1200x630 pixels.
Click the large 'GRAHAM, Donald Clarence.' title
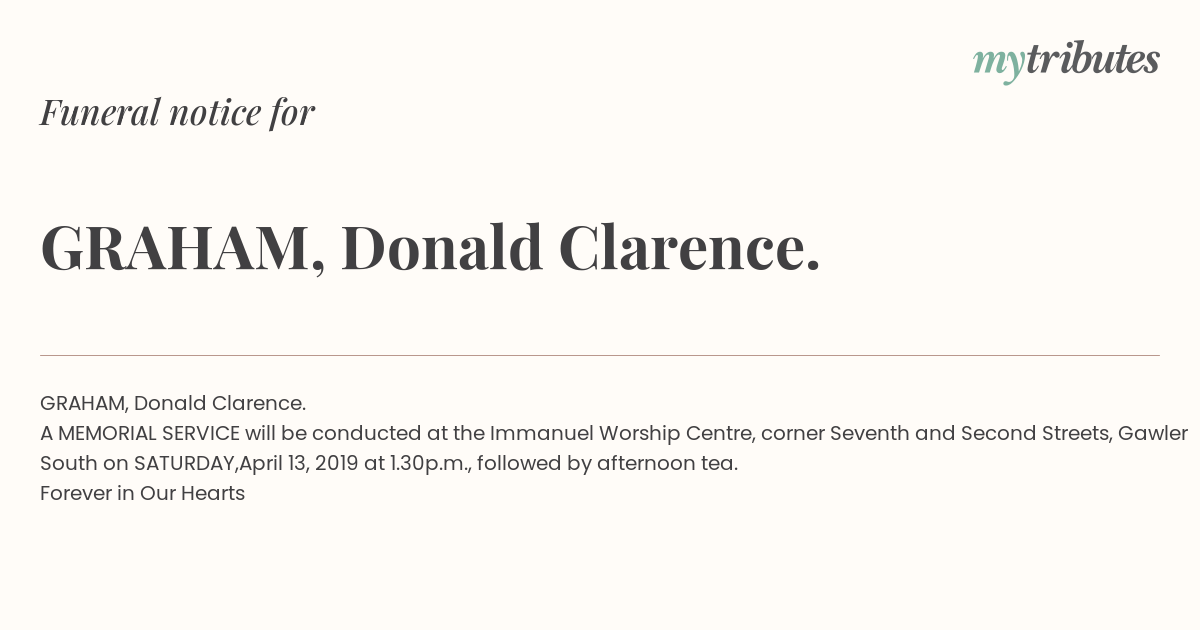(430, 248)
